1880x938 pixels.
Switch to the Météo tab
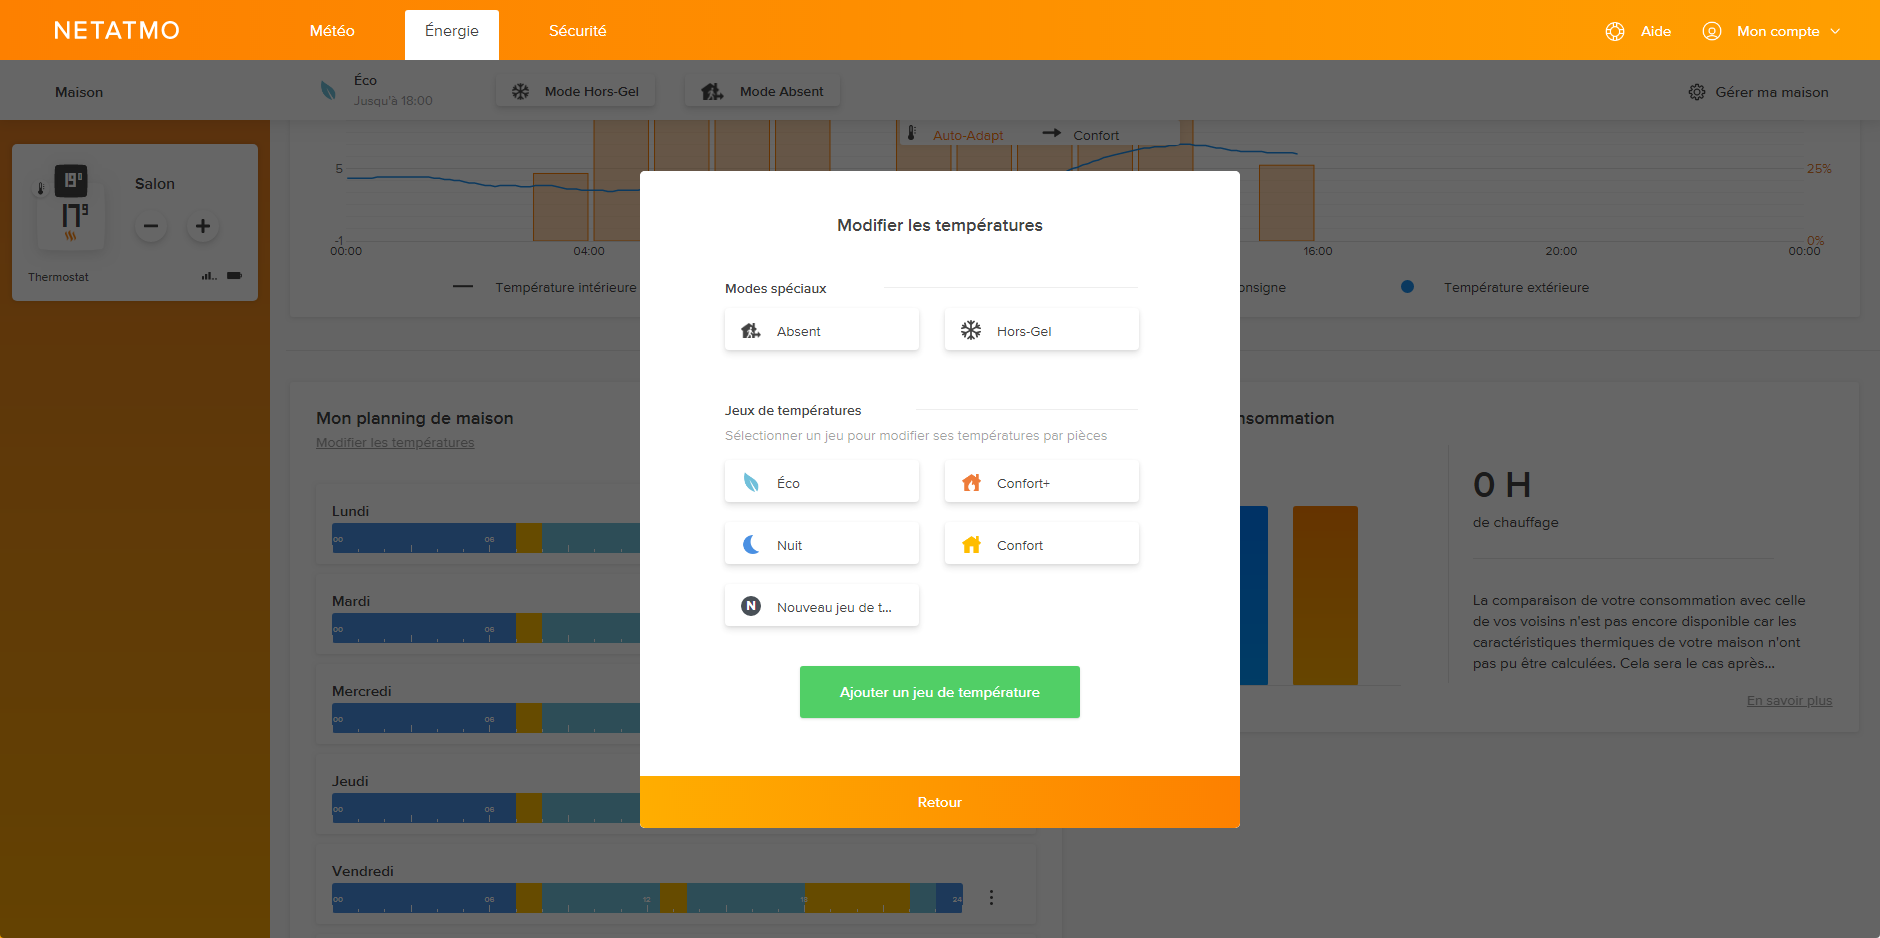332,31
